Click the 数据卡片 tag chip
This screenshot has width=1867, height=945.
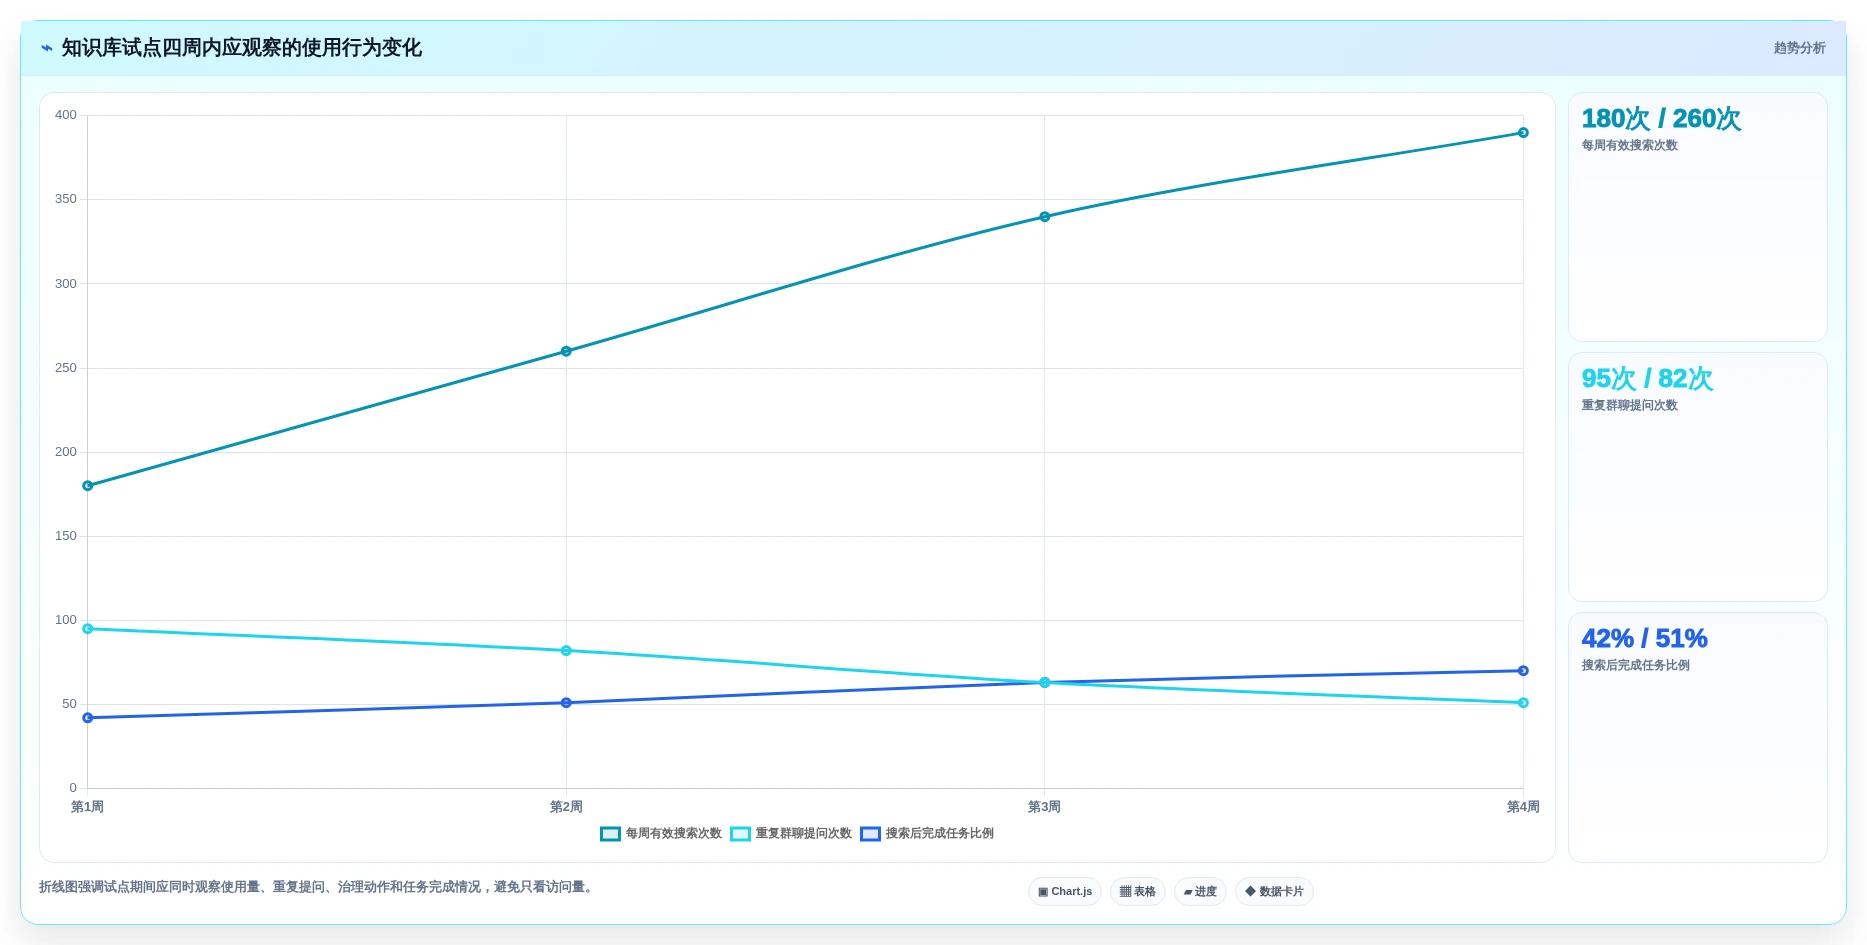point(1274,892)
